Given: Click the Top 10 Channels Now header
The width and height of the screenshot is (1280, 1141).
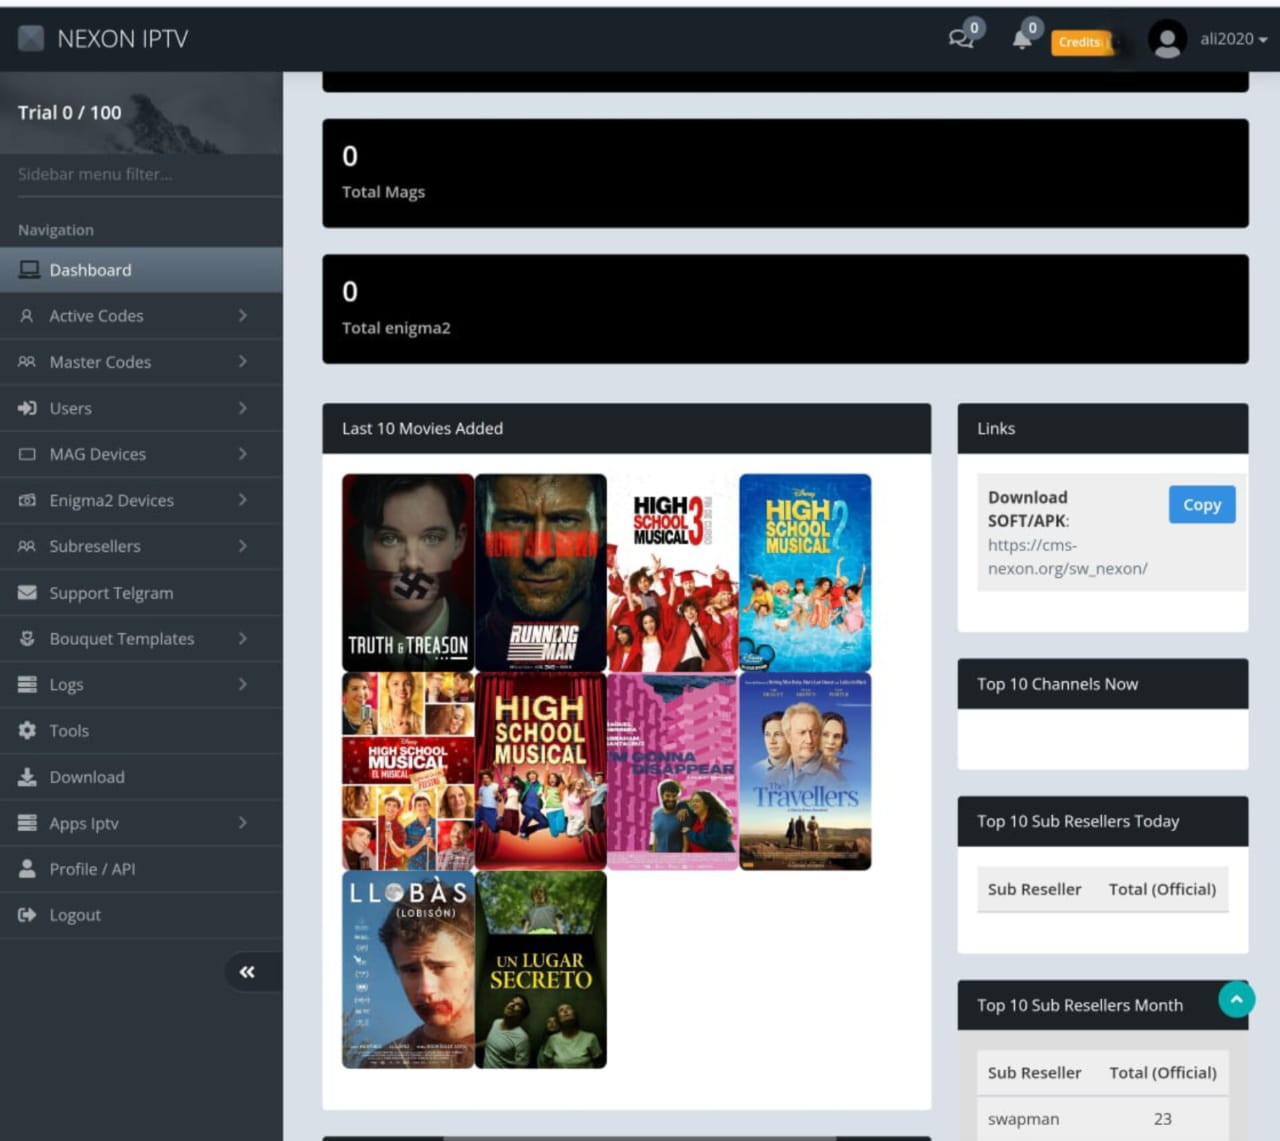Looking at the screenshot, I should (x=1103, y=684).
